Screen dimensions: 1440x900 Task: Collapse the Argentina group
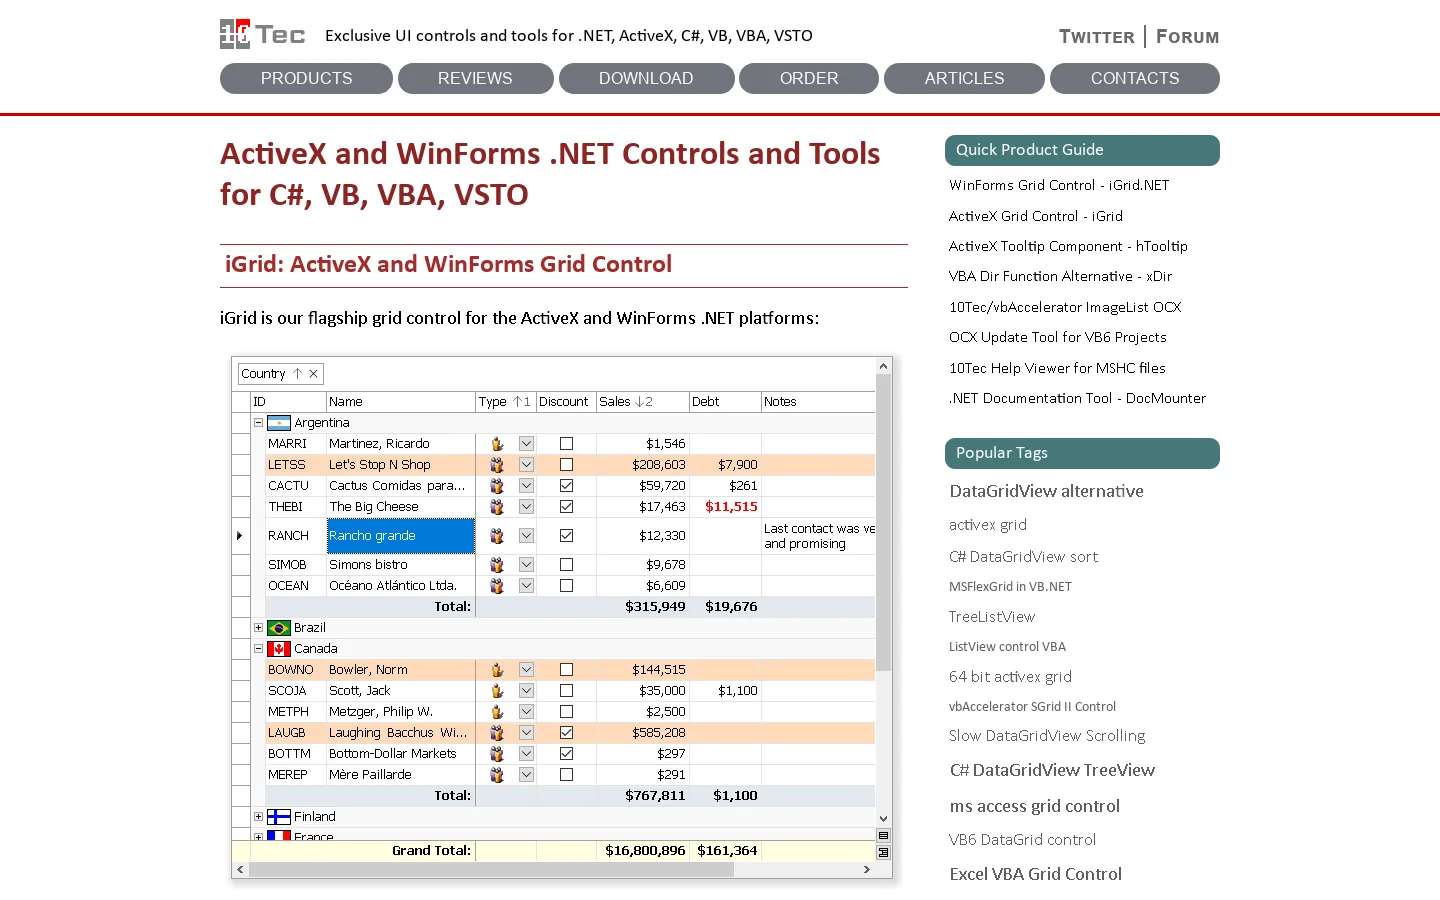coord(258,423)
